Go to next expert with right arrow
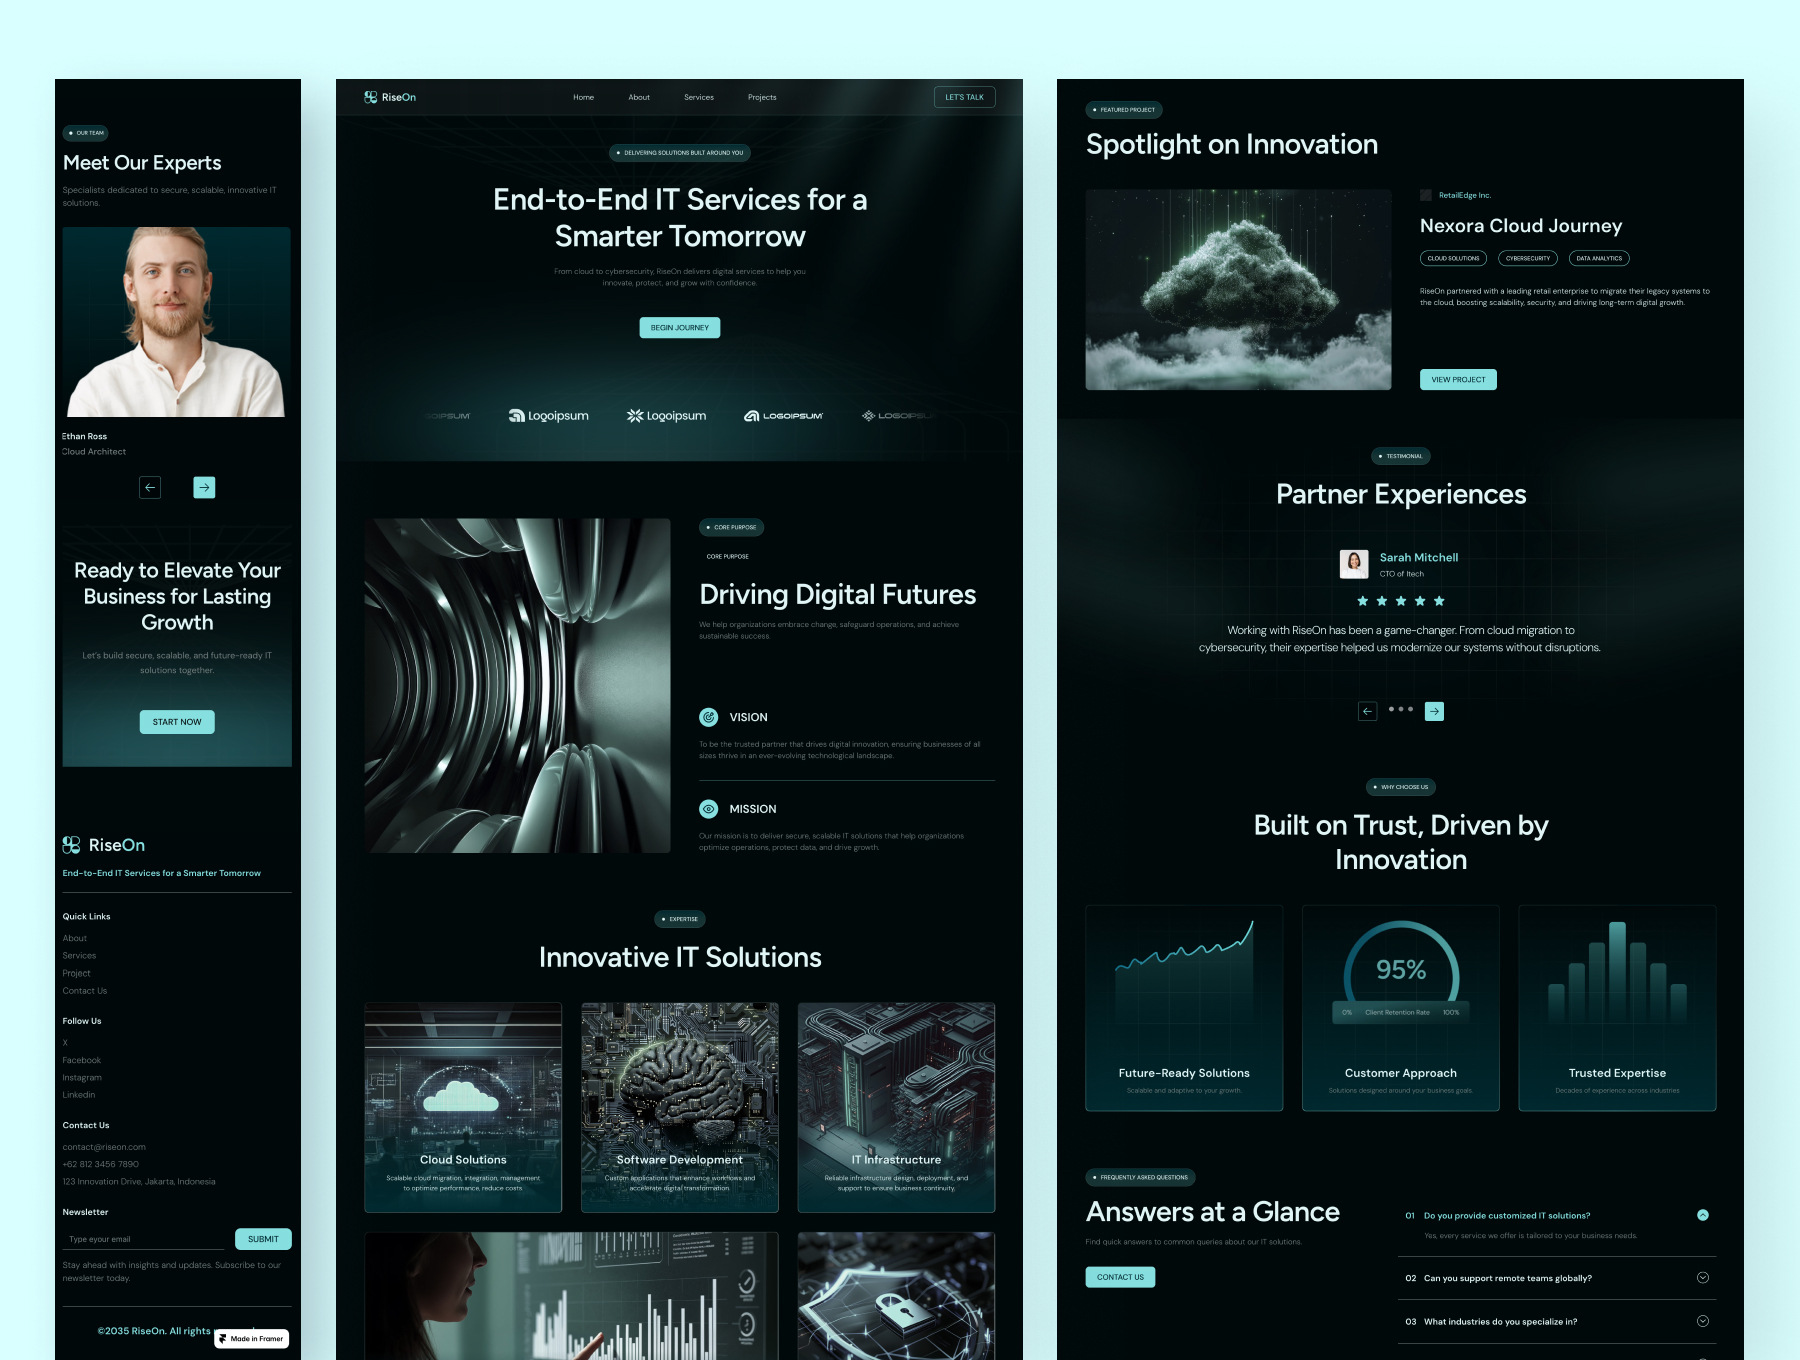The width and height of the screenshot is (1800, 1360). (204, 487)
